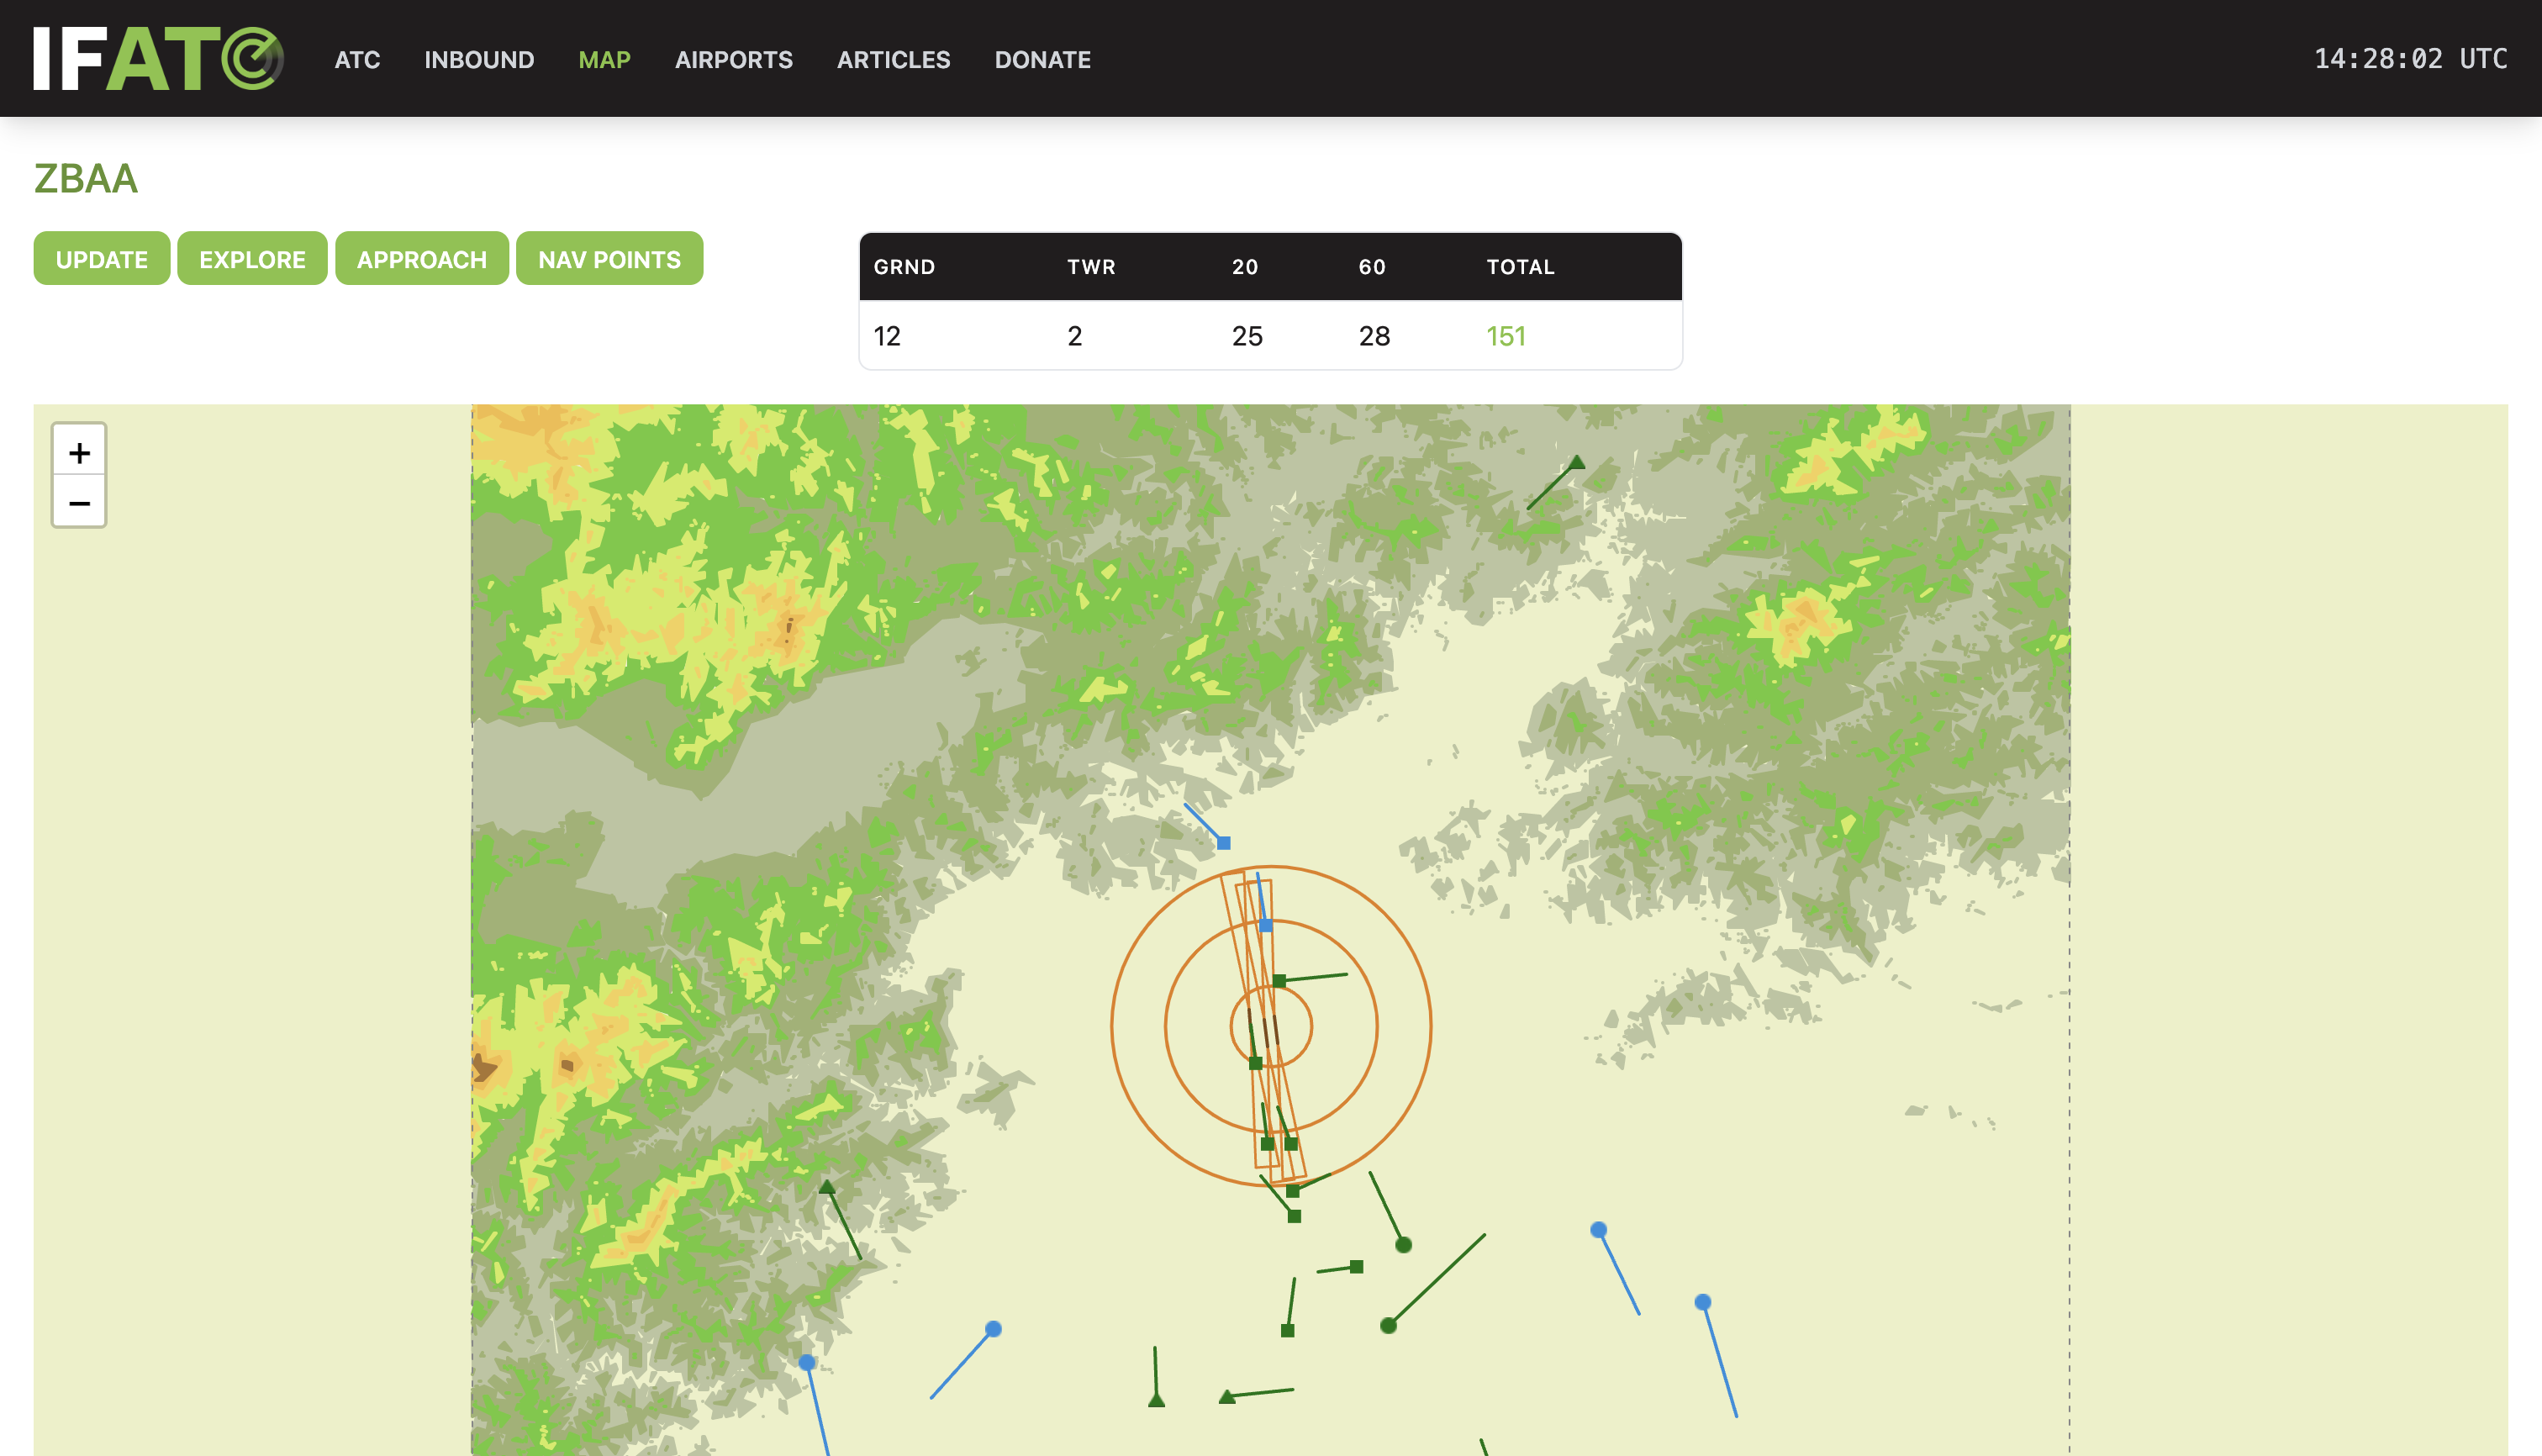Image resolution: width=2542 pixels, height=1456 pixels.
Task: Click green triangle aircraft at map top
Action: point(1577,463)
